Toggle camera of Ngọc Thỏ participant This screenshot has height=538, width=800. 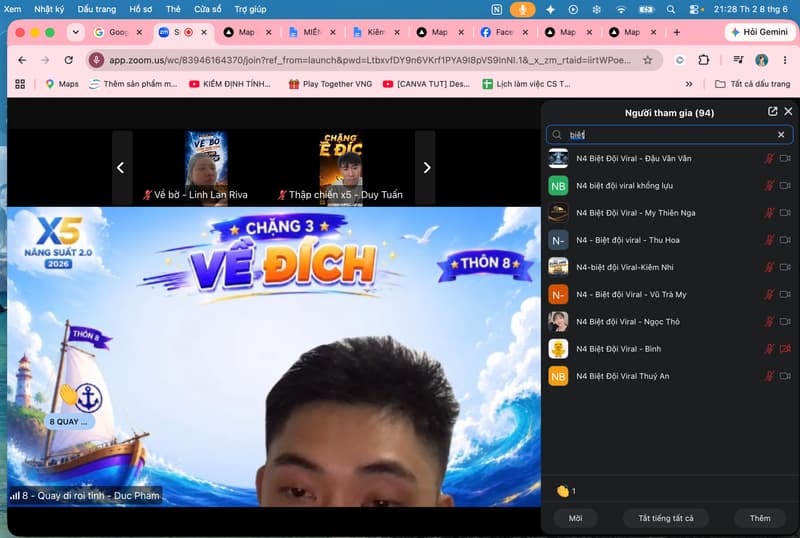tap(785, 322)
